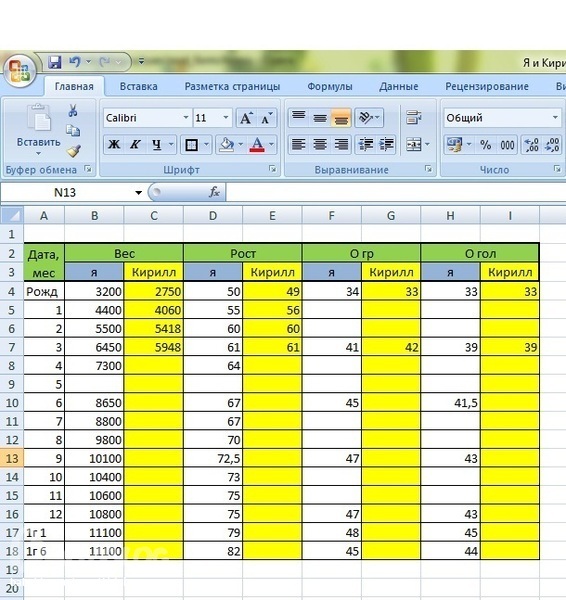Toggle underline Ч formatting
The width and height of the screenshot is (566, 600).
tap(156, 145)
